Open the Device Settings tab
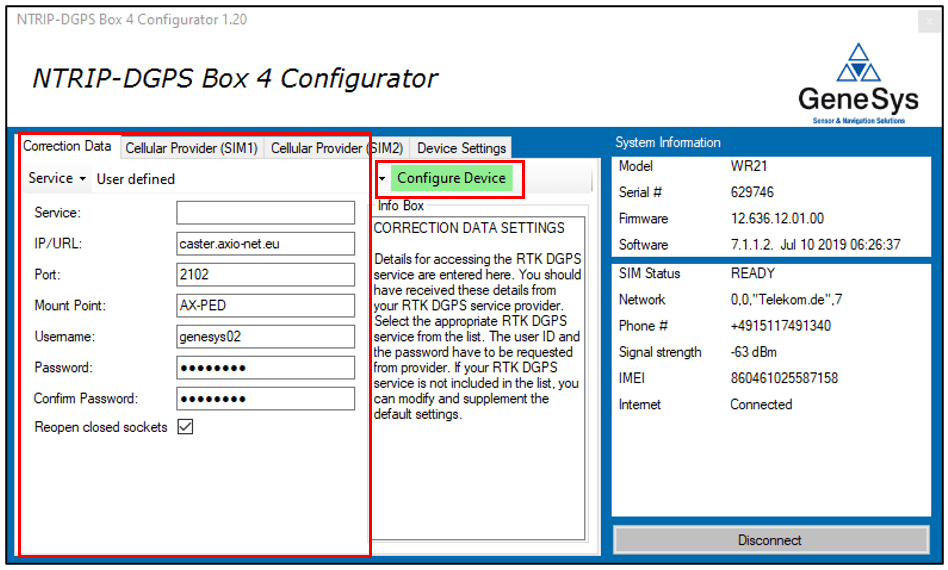 coord(461,148)
